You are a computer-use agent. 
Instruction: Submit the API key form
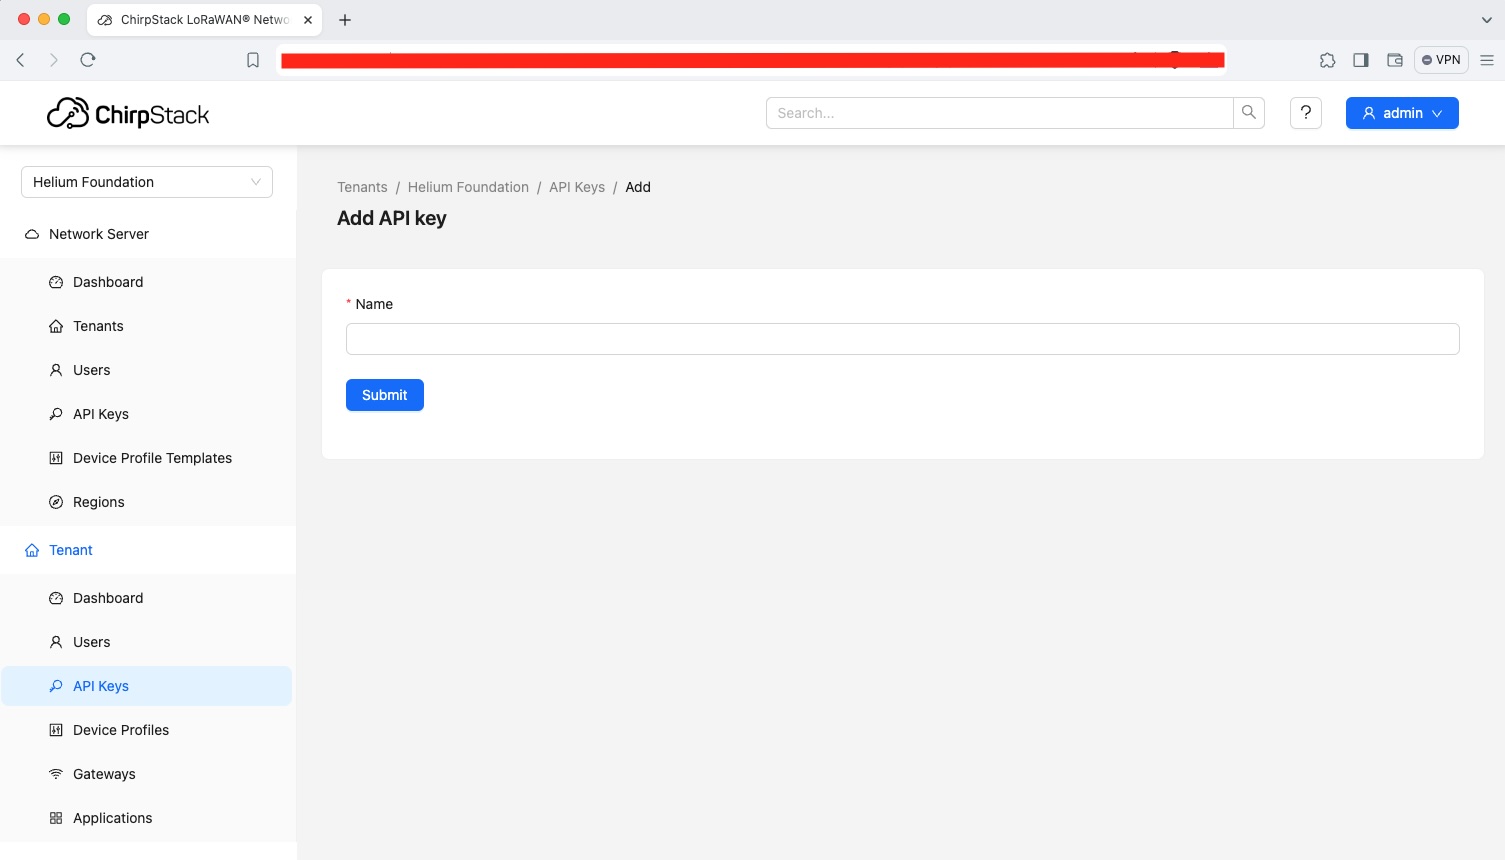click(x=384, y=395)
